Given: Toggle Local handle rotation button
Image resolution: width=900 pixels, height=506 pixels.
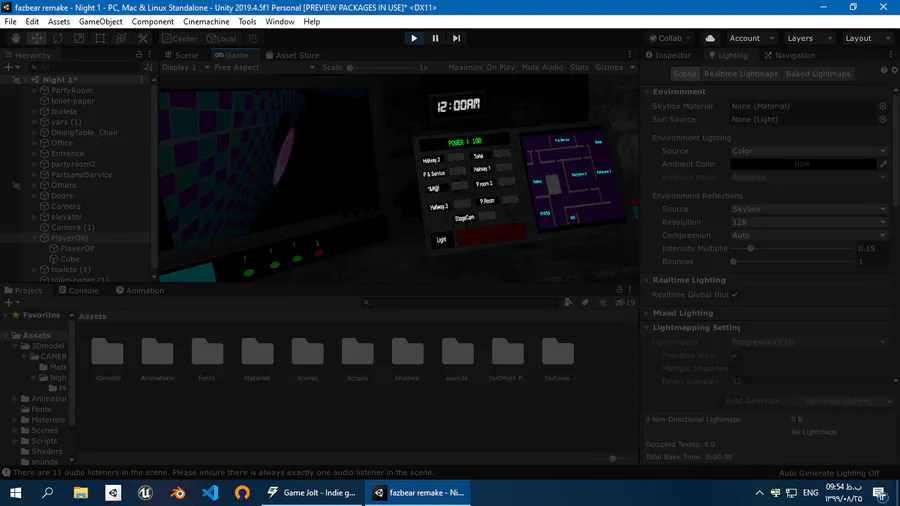Looking at the screenshot, I should point(222,38).
